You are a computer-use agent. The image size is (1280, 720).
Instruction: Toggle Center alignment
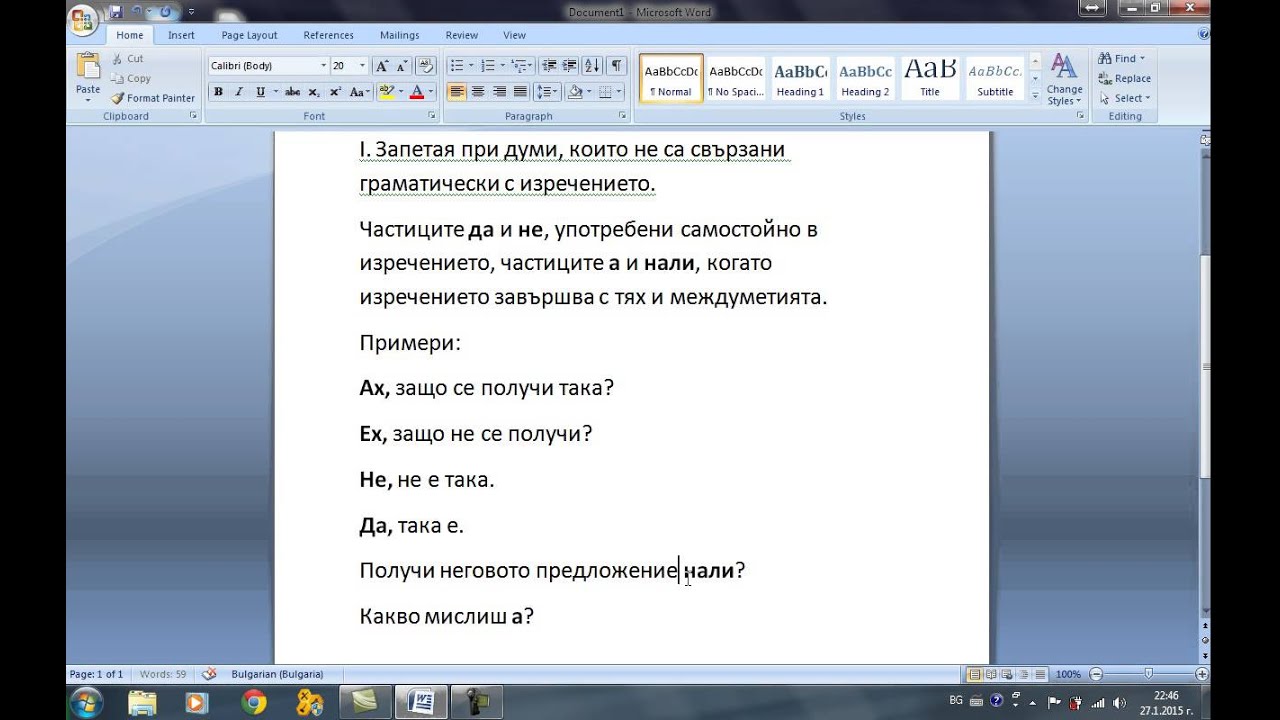478,92
